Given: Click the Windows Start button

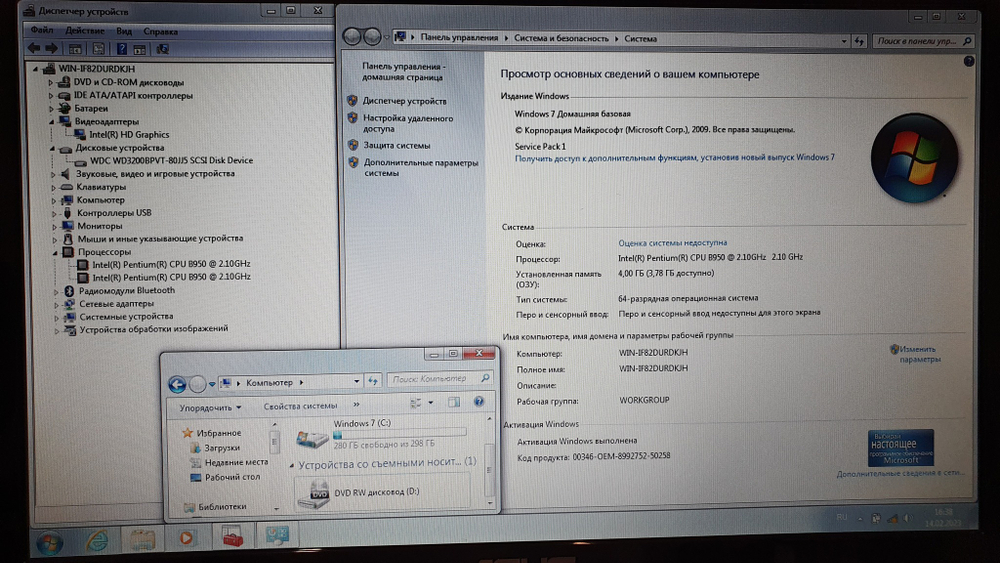Looking at the screenshot, I should 48,541.
